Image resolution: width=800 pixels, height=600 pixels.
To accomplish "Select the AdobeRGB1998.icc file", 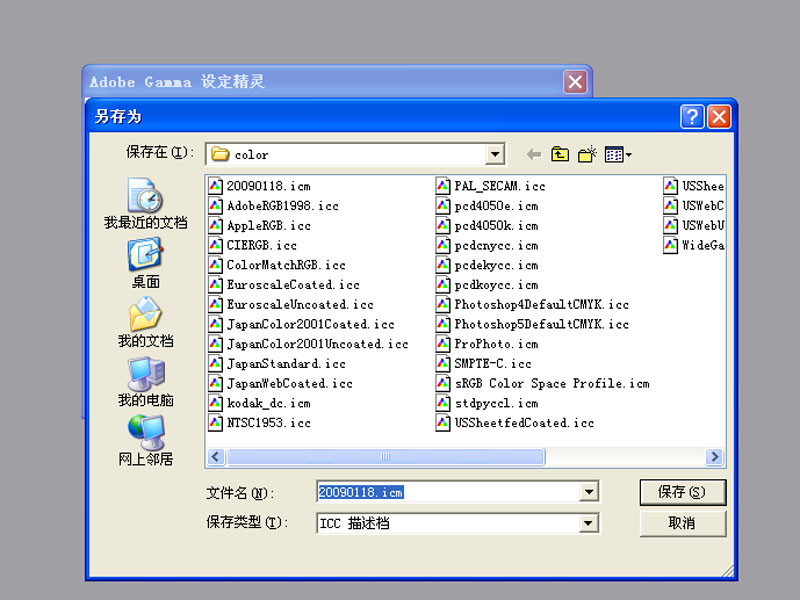I will coord(282,206).
